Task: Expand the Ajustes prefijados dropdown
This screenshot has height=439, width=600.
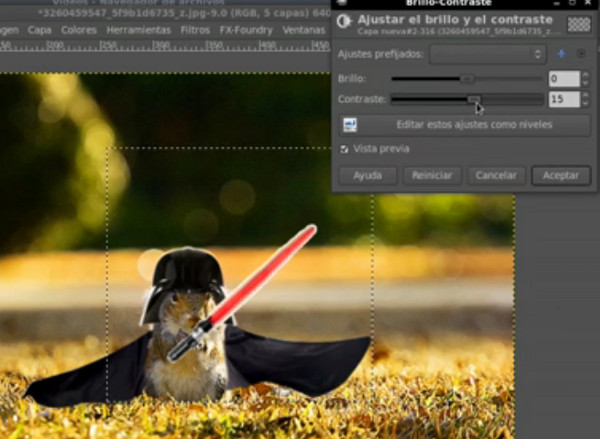Action: pyautogui.click(x=488, y=54)
